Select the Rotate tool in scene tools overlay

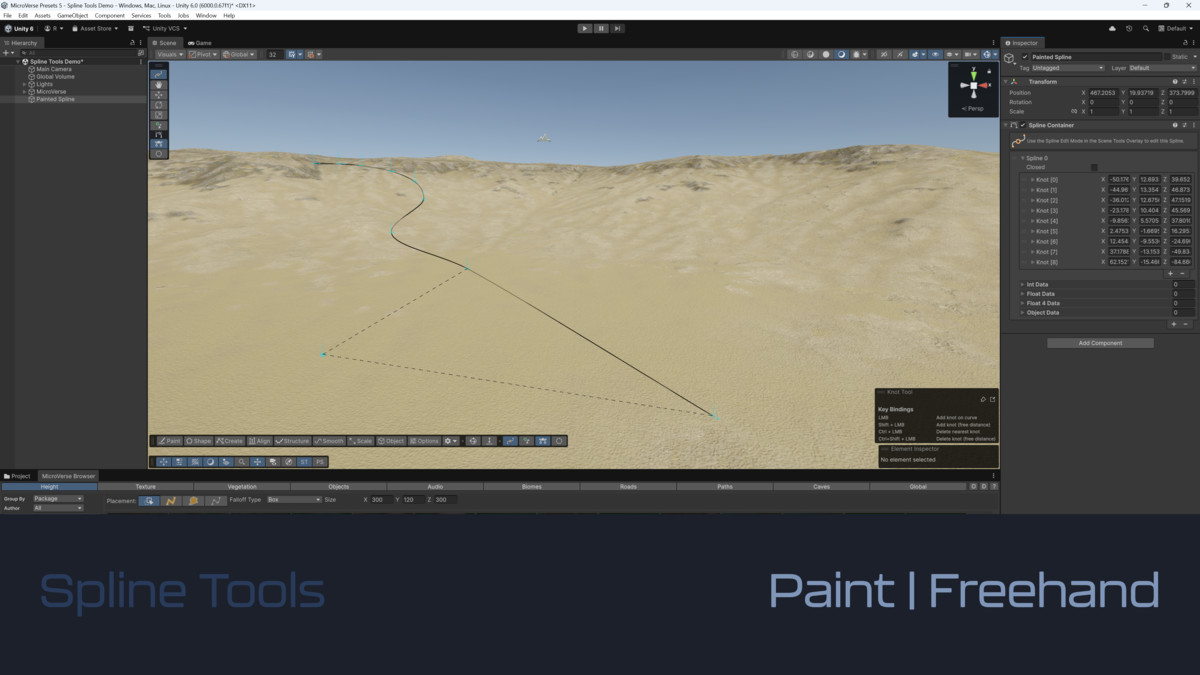(159, 105)
